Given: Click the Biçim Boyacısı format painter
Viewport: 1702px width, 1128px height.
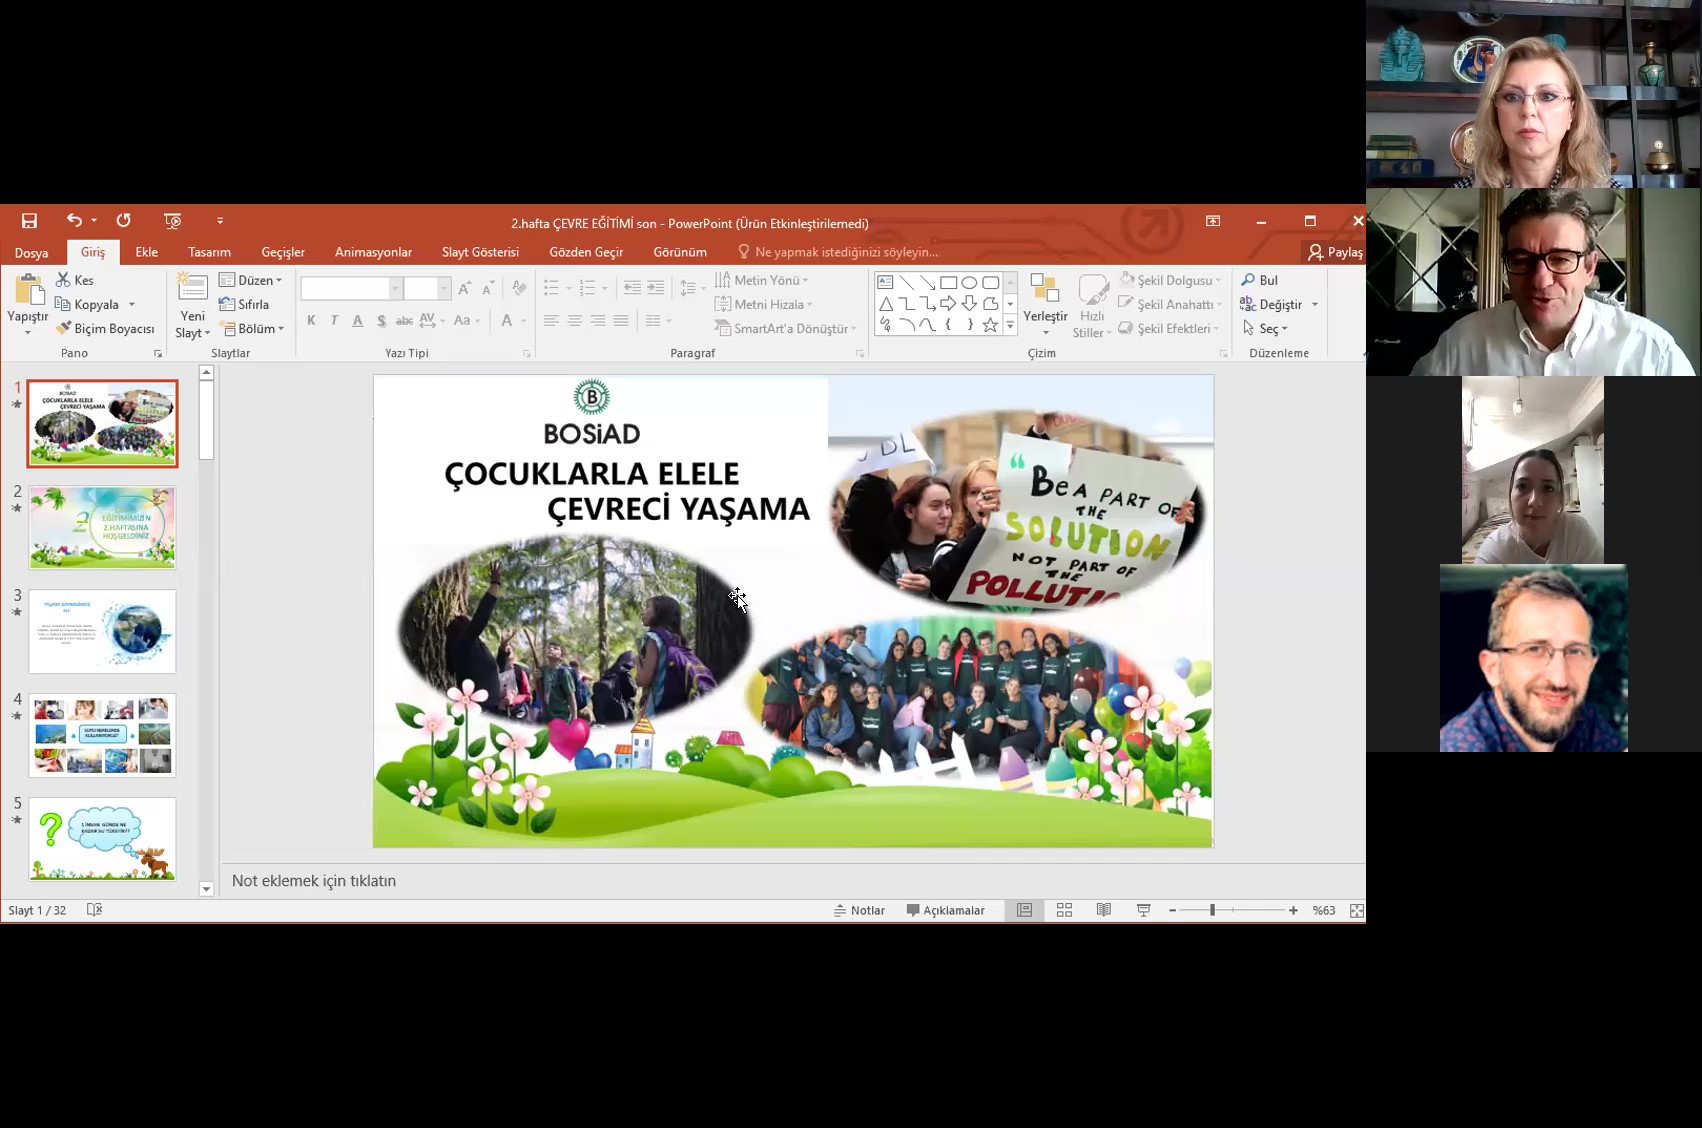Looking at the screenshot, I should coord(105,329).
